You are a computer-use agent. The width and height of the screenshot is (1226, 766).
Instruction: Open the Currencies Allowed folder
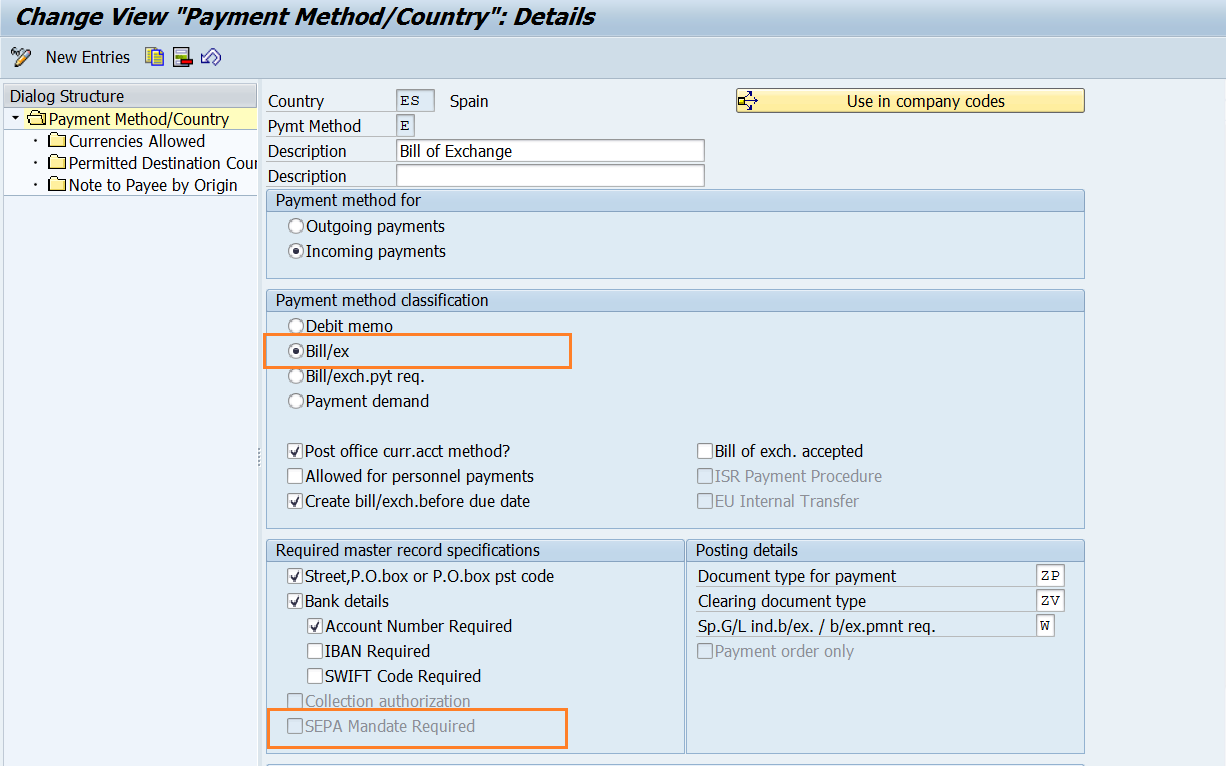[126, 141]
